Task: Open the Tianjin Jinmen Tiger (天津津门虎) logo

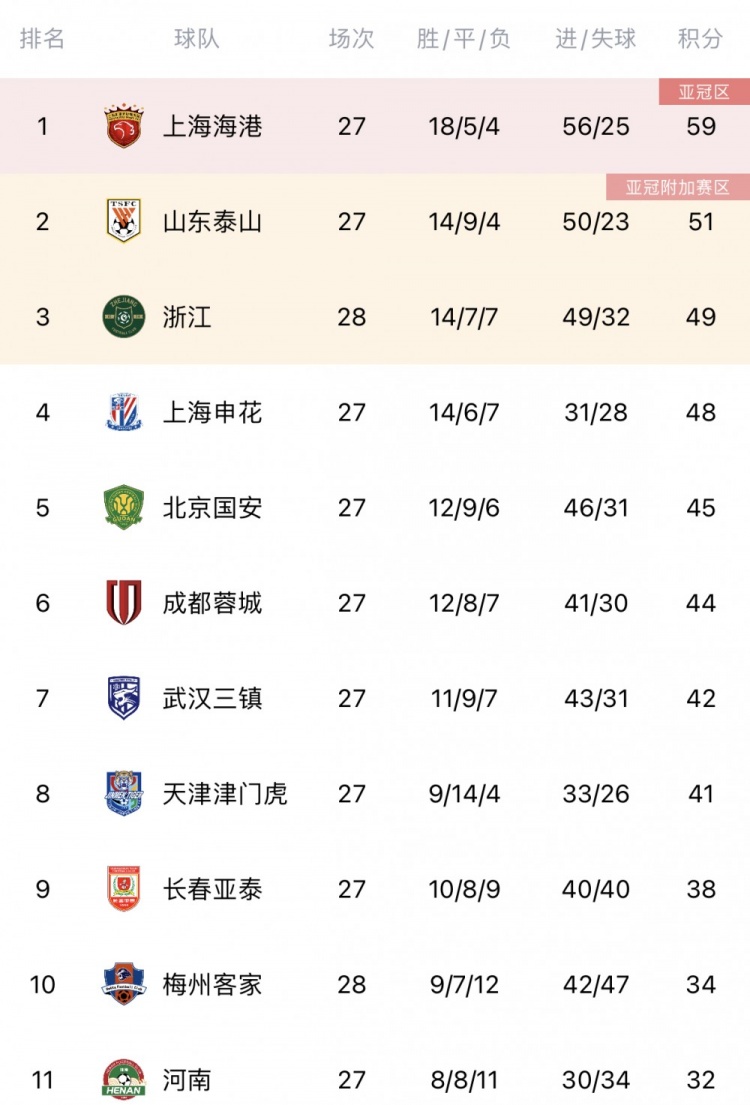Action: click(124, 794)
